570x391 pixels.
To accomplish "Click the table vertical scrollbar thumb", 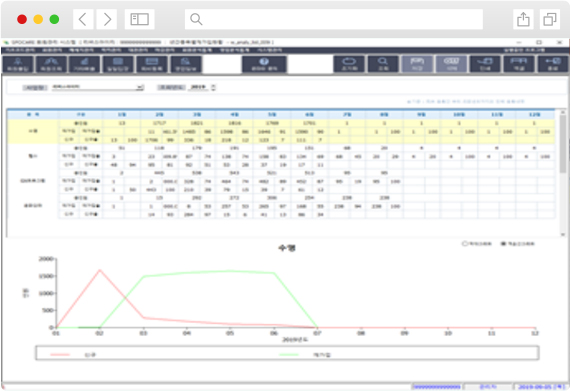I will click(x=563, y=144).
